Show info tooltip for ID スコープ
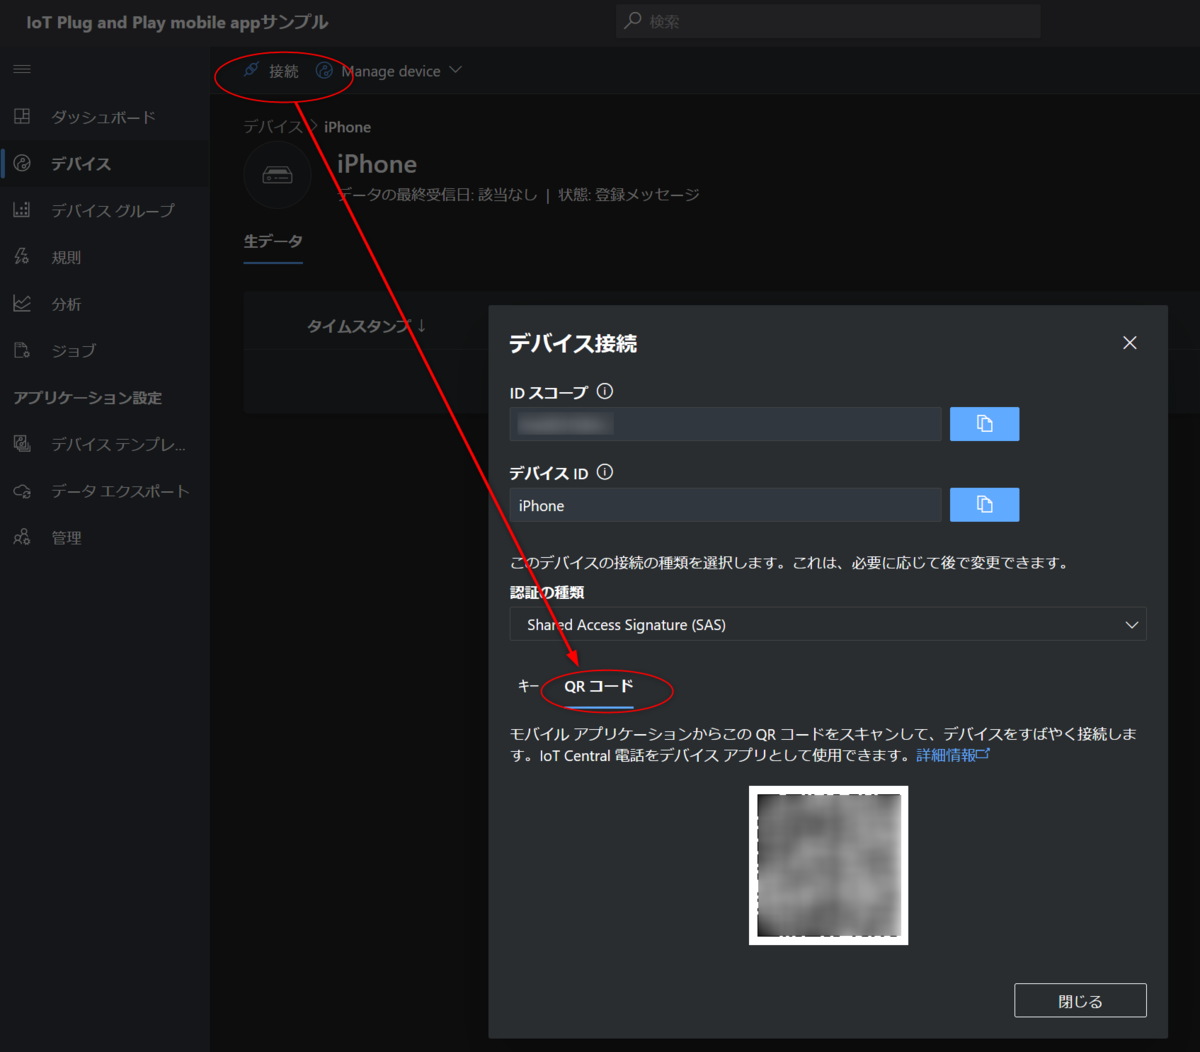Screen dimensions: 1200x1052 point(605,392)
